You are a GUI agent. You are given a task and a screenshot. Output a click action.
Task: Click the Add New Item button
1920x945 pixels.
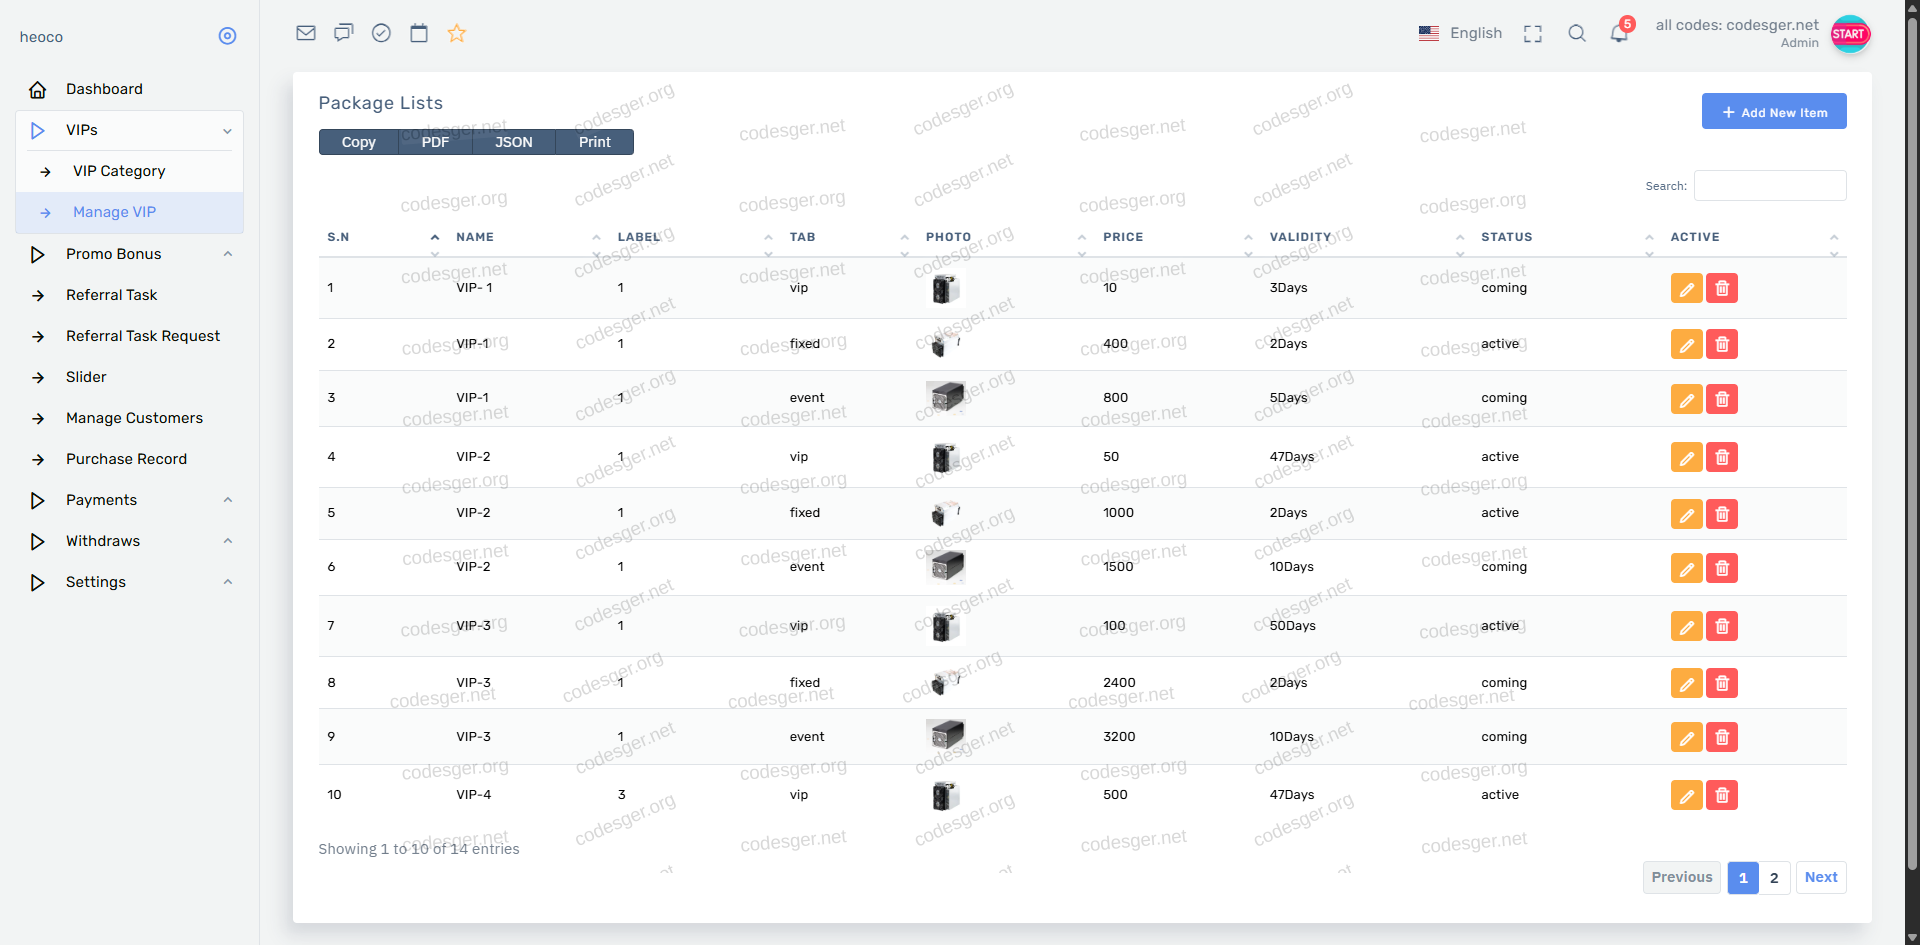pos(1774,112)
